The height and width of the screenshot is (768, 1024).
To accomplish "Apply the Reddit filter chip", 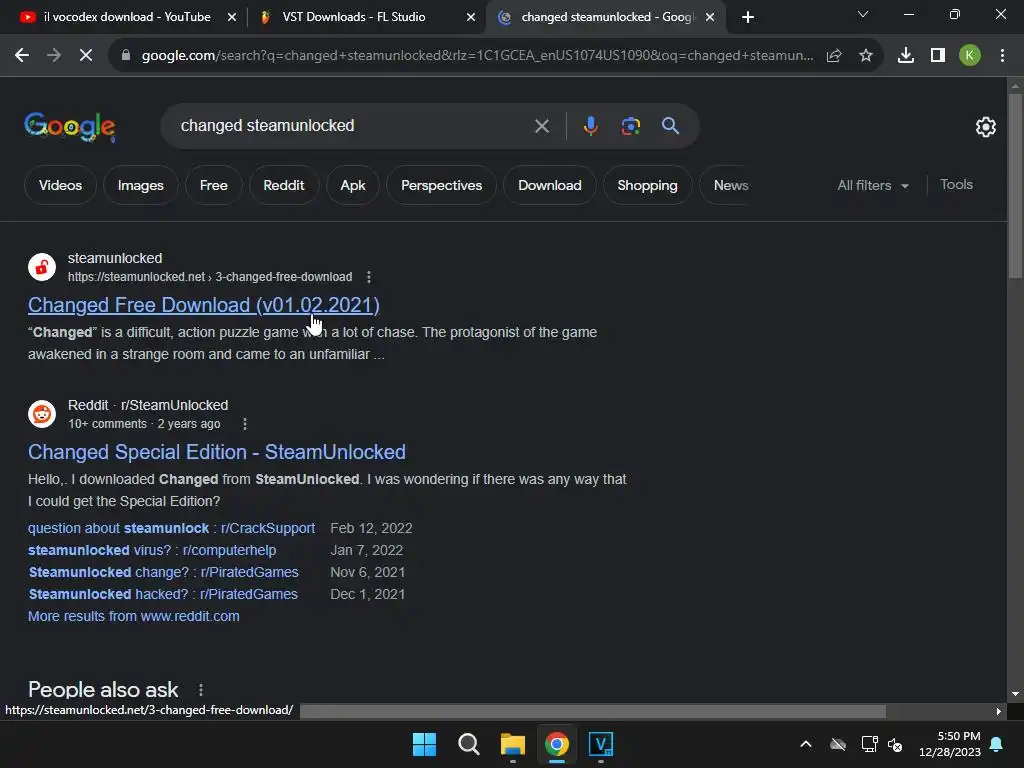I will point(283,185).
